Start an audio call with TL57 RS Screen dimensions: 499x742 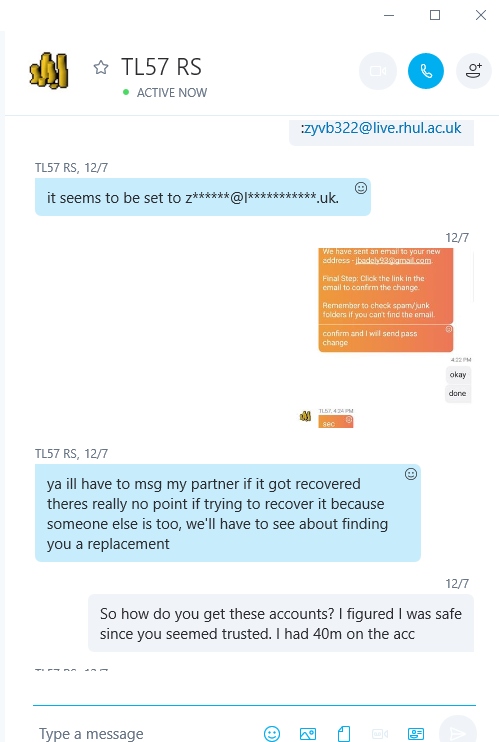coord(426,71)
